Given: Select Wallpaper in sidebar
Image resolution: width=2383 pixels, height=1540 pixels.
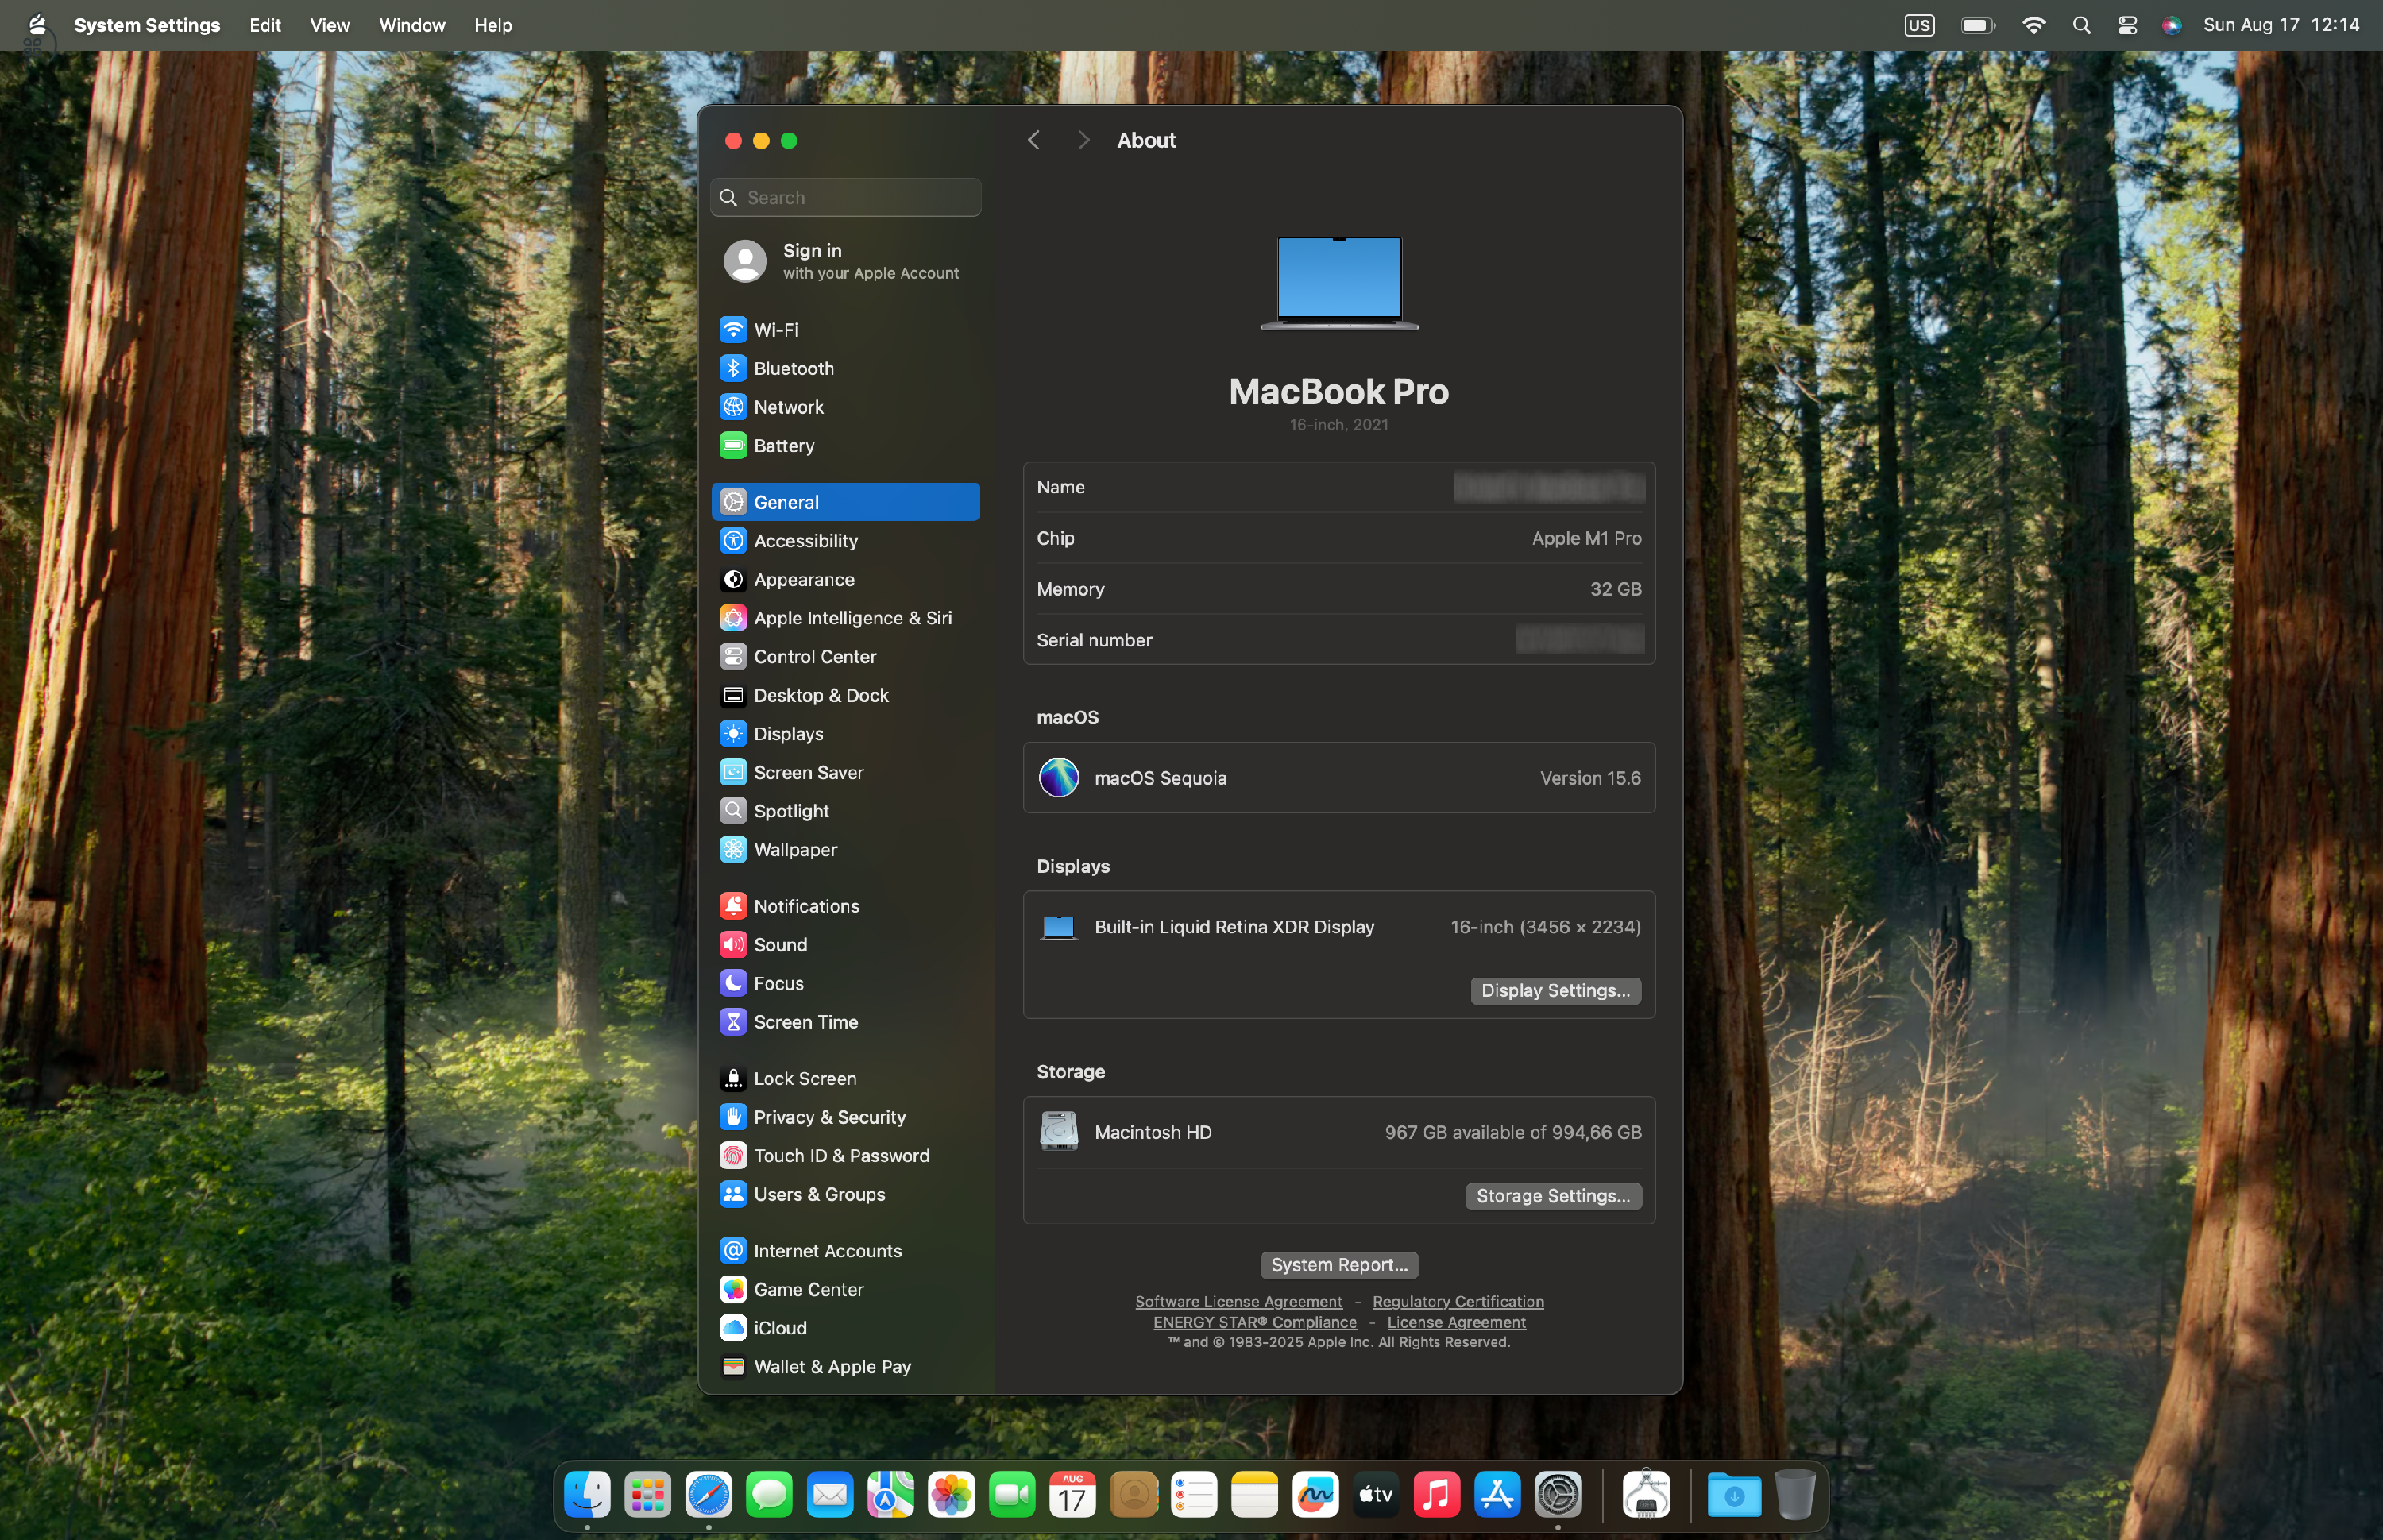Looking at the screenshot, I should (845, 850).
